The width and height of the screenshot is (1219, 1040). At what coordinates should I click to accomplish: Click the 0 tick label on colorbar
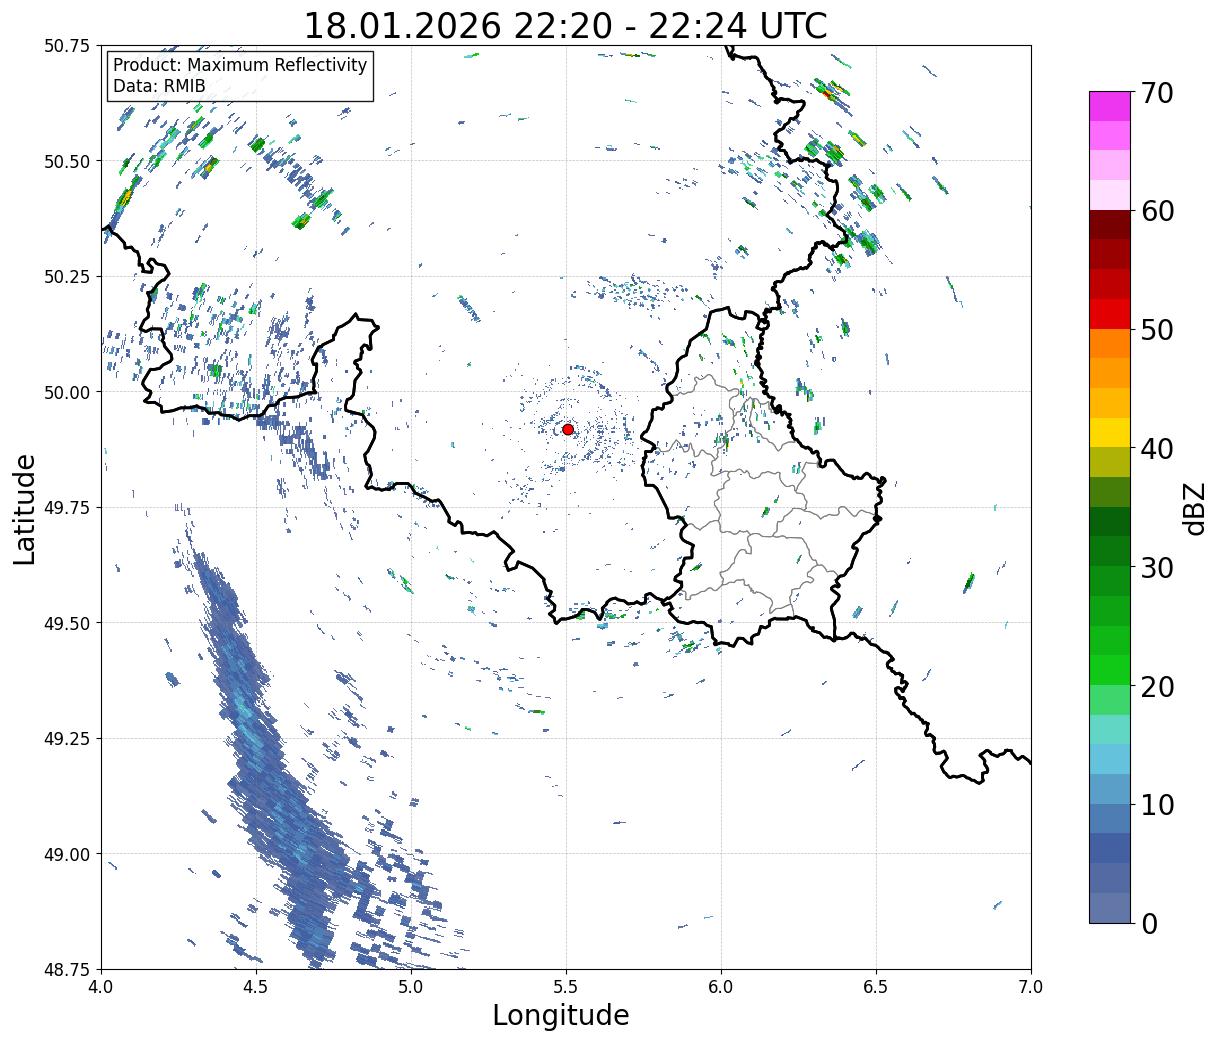click(1149, 923)
